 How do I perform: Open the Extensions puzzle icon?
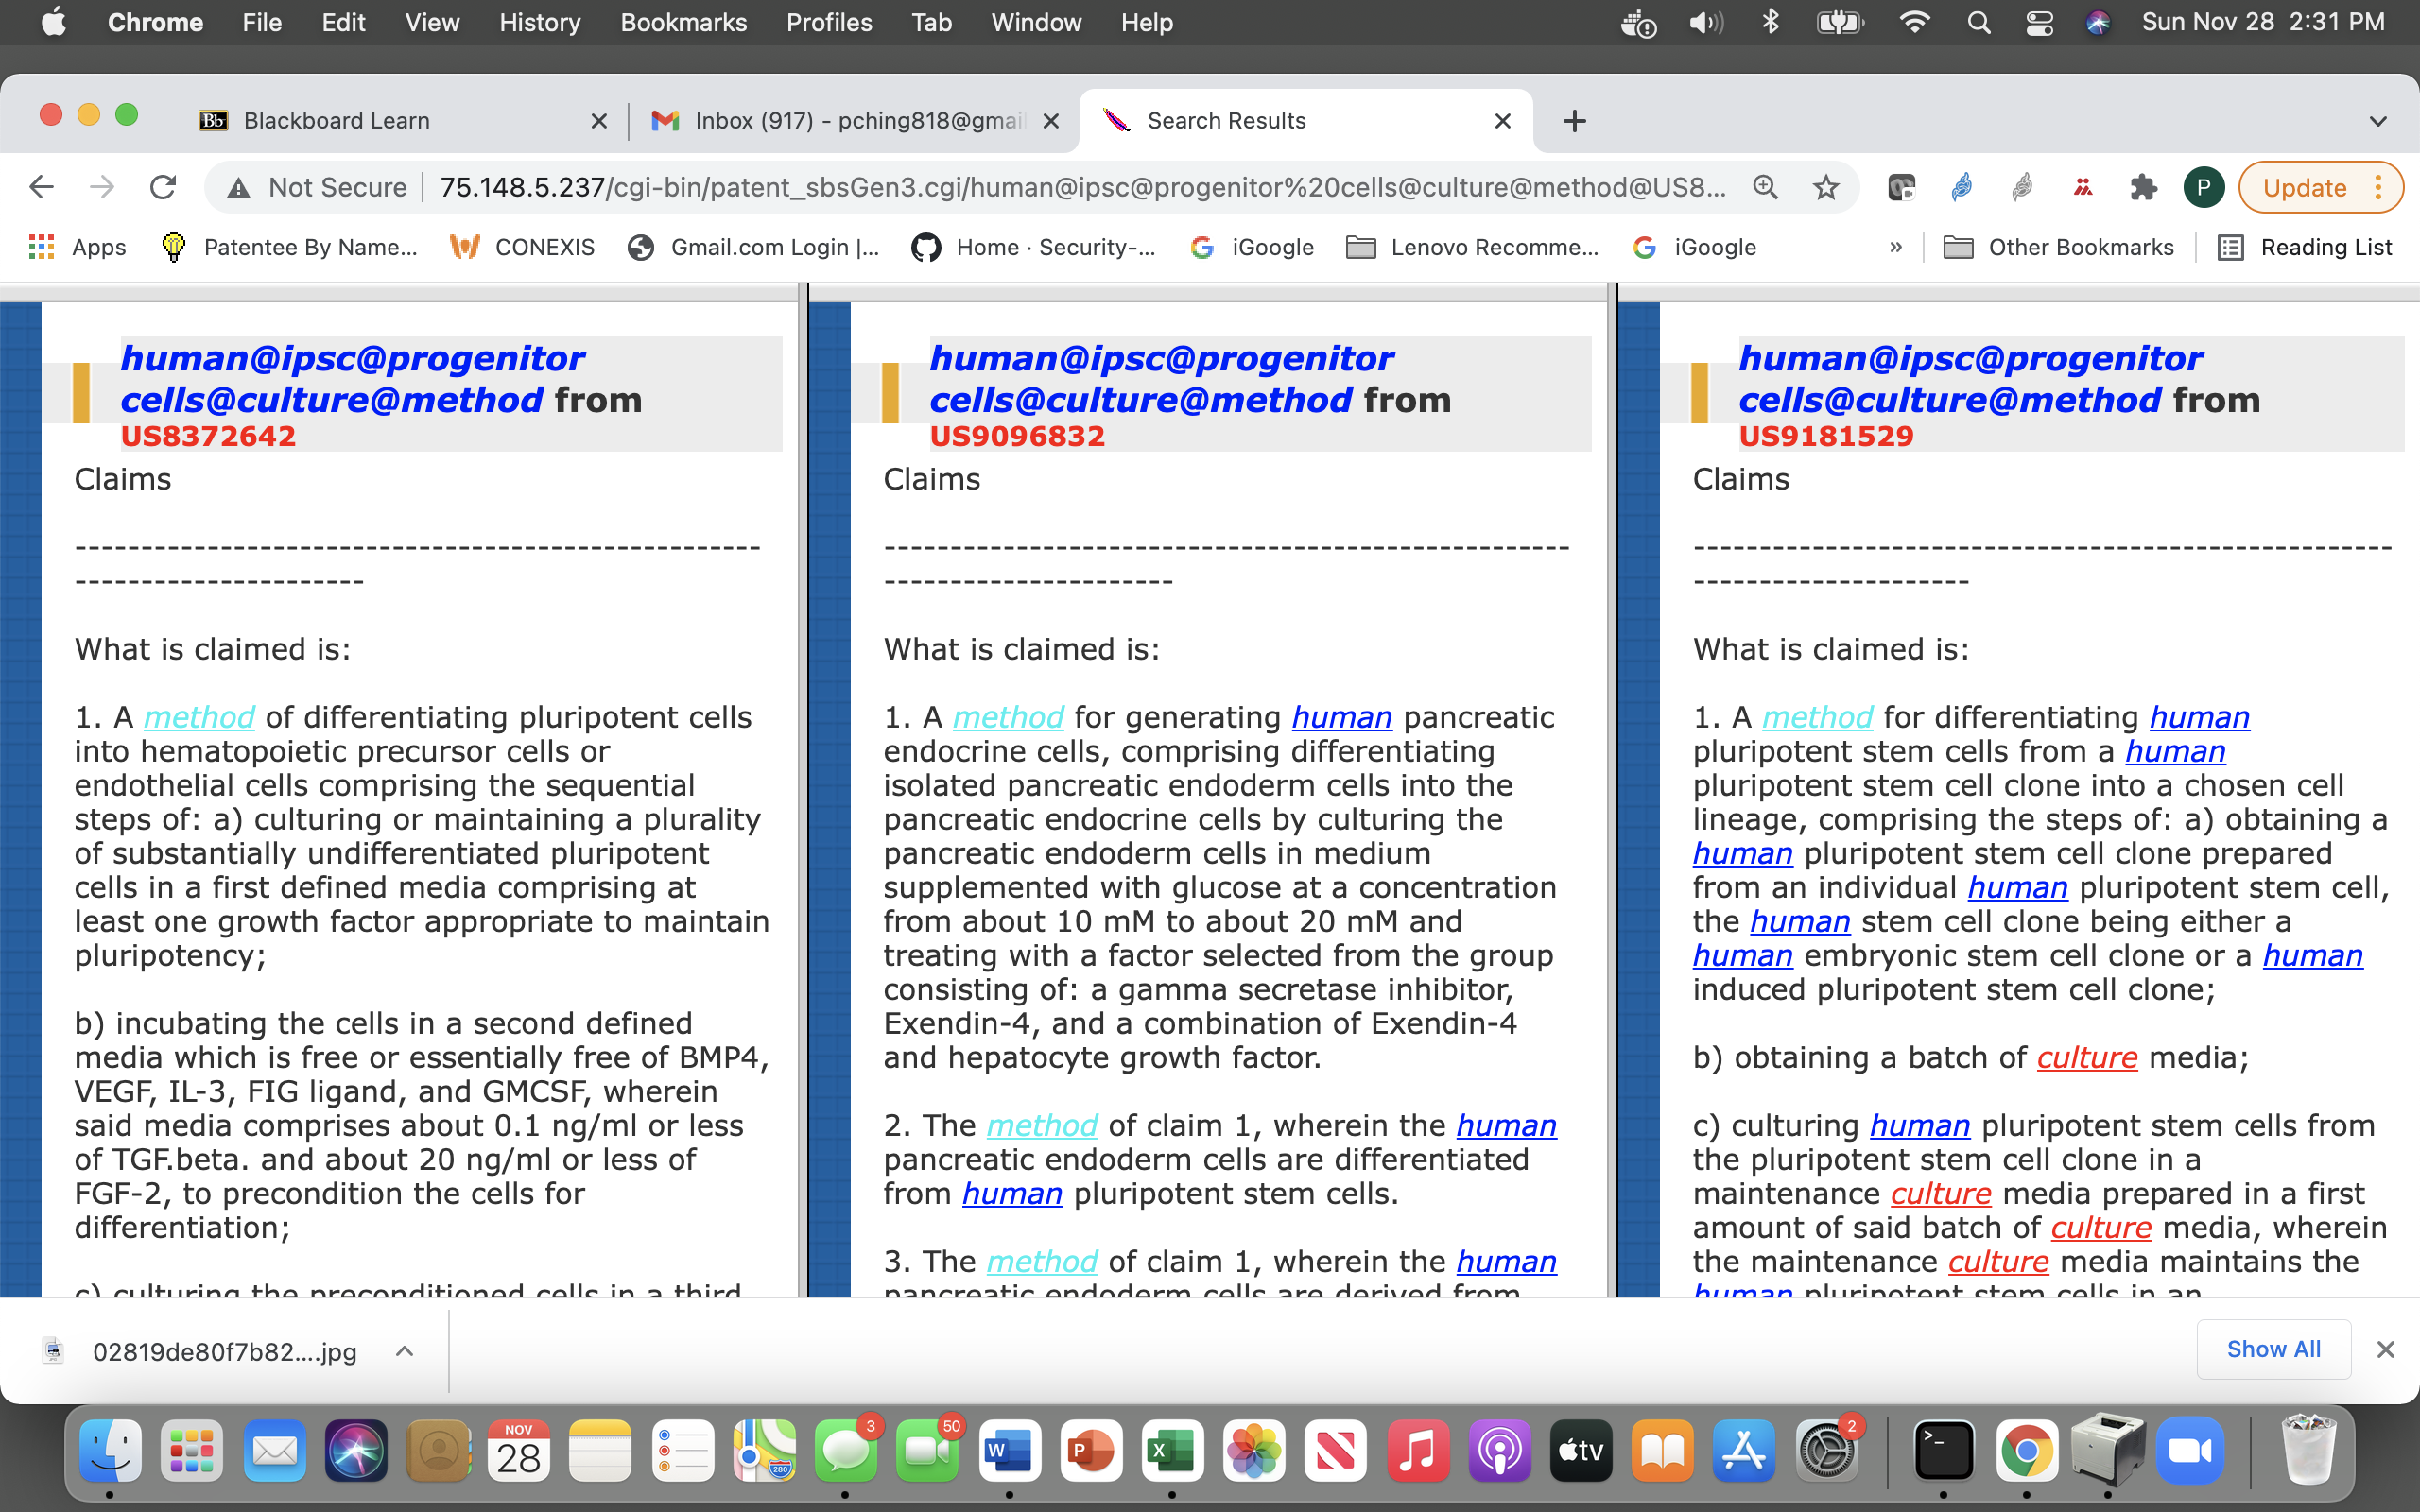2143,187
